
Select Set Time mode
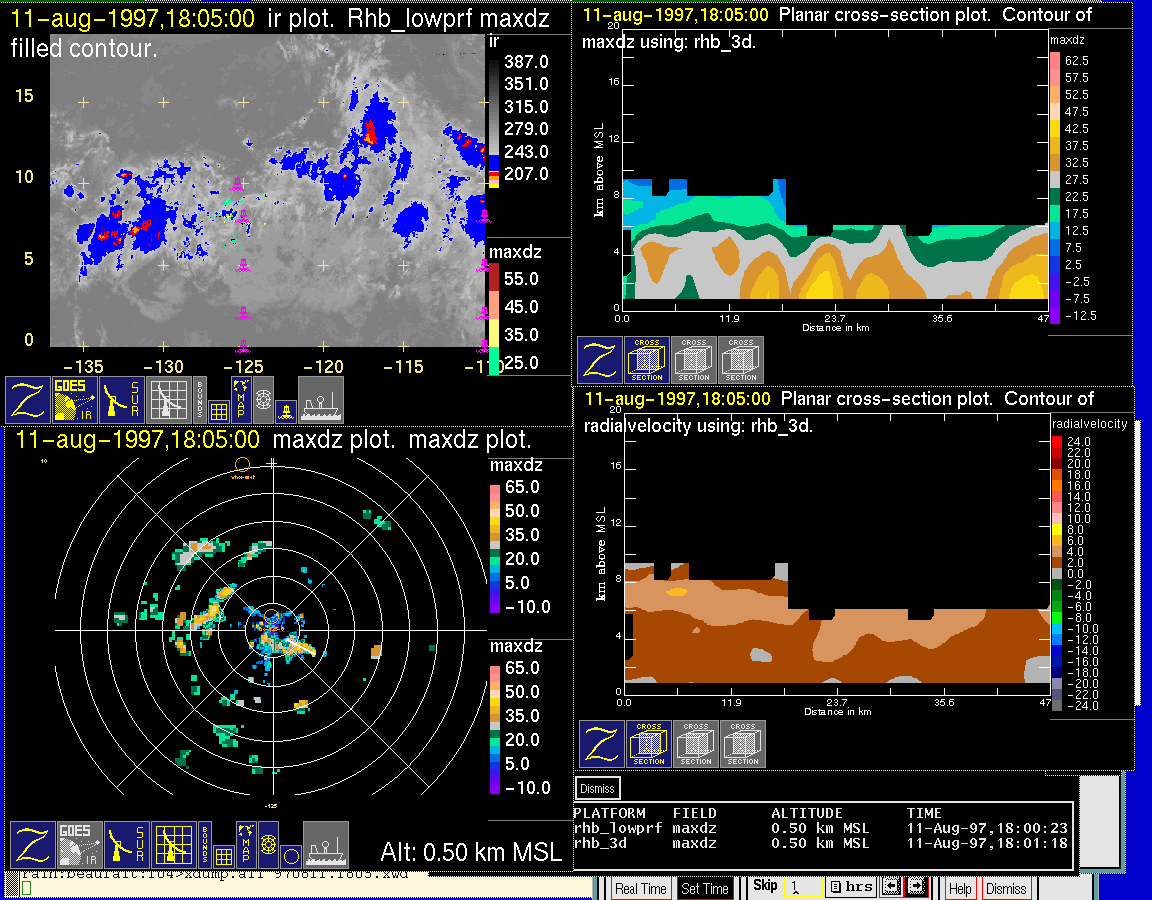(704, 888)
